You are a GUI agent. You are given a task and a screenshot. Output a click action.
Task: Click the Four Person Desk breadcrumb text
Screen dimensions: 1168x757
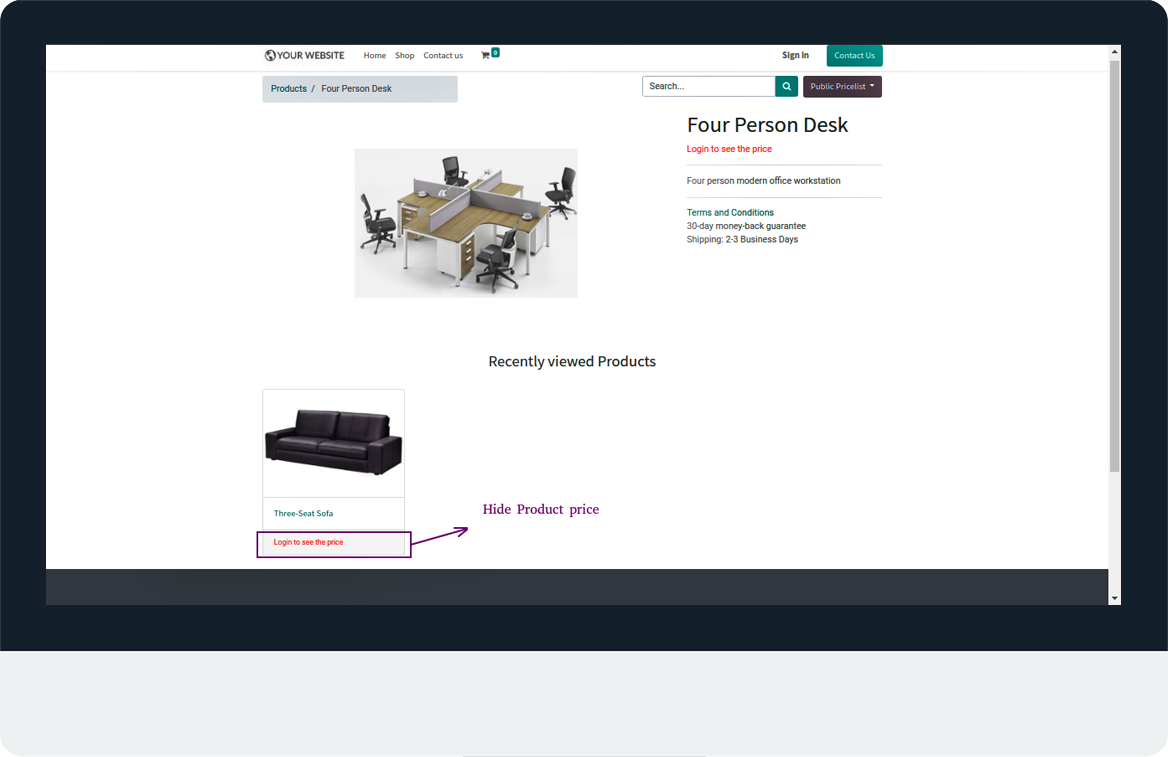(356, 89)
